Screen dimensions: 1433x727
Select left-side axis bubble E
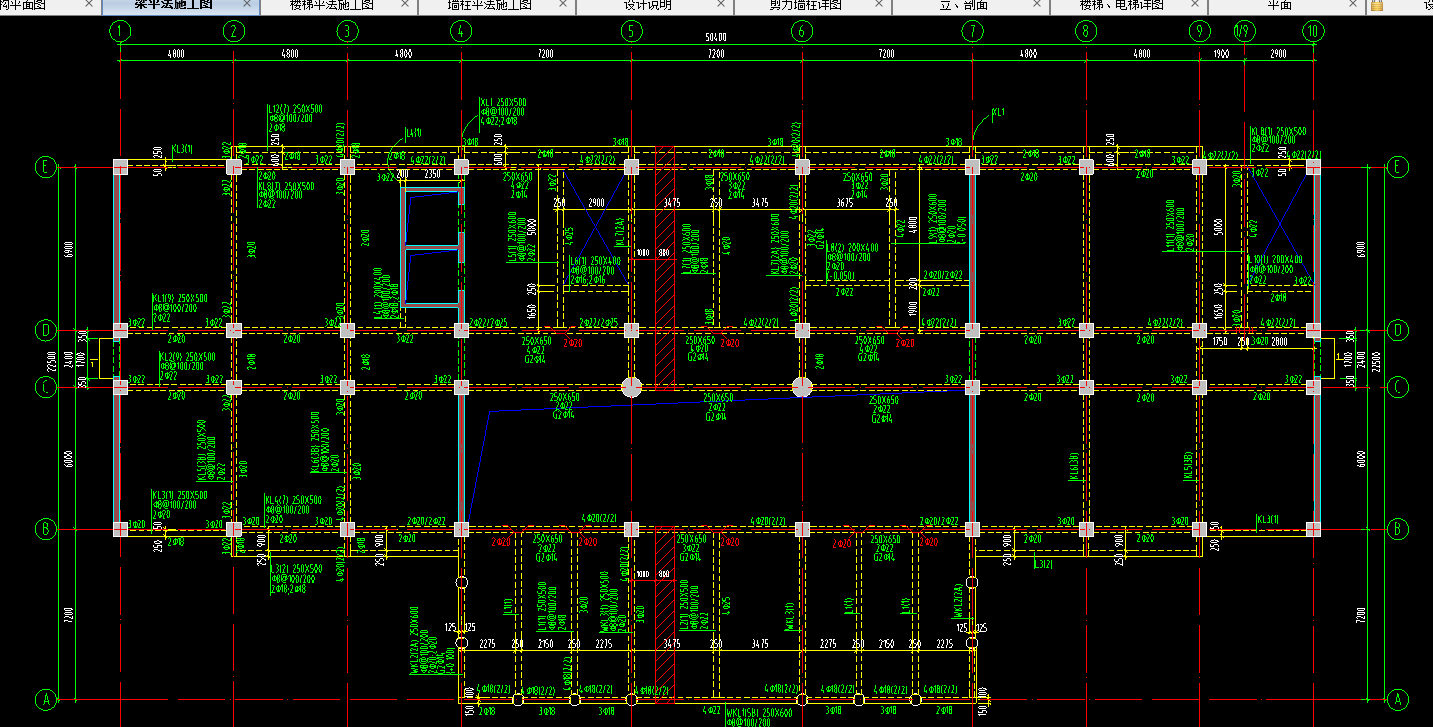coord(44,167)
